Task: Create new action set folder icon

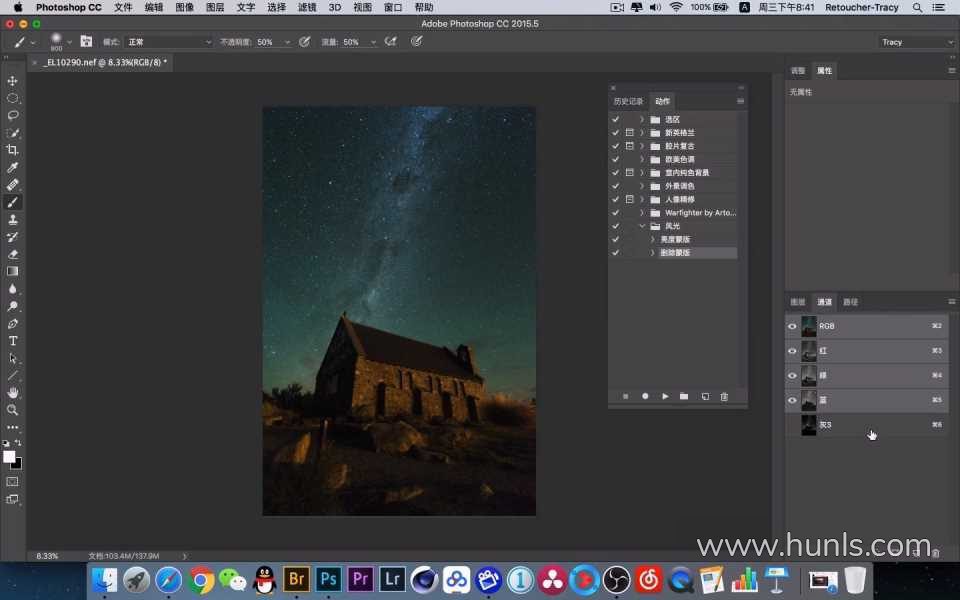Action: [684, 396]
